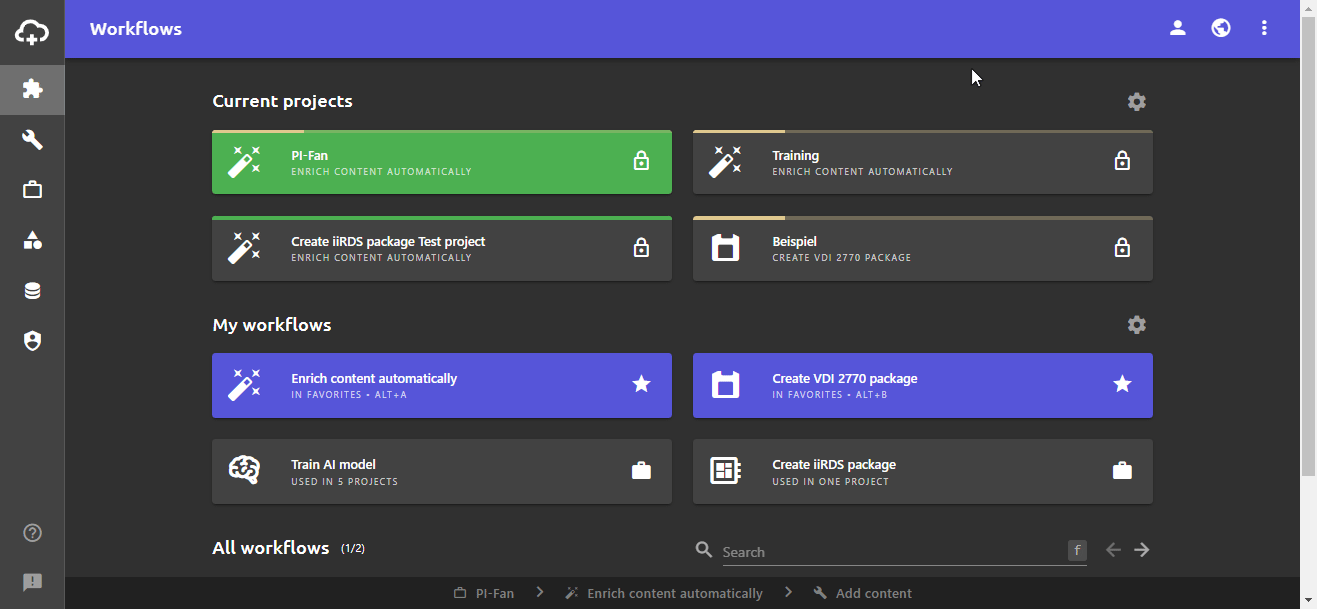Click 'CREATE VDI 2770 PACKAGE' subtitle text
Screen dimensions: 1317x609
click(x=842, y=258)
